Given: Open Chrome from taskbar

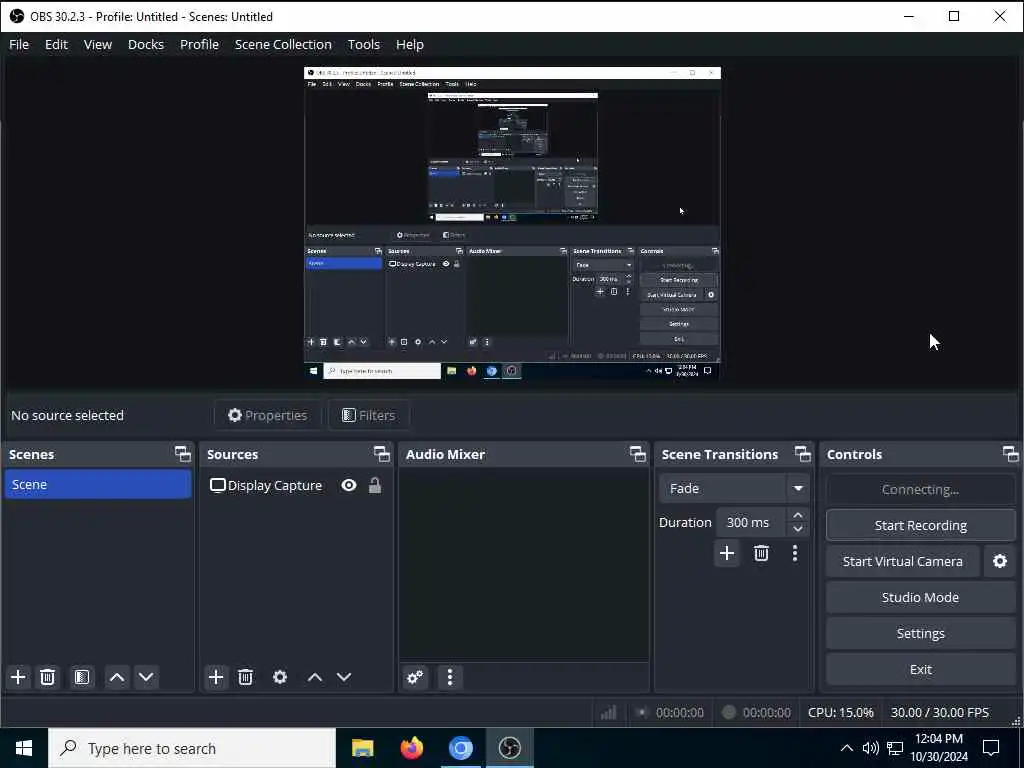Looking at the screenshot, I should coord(460,748).
